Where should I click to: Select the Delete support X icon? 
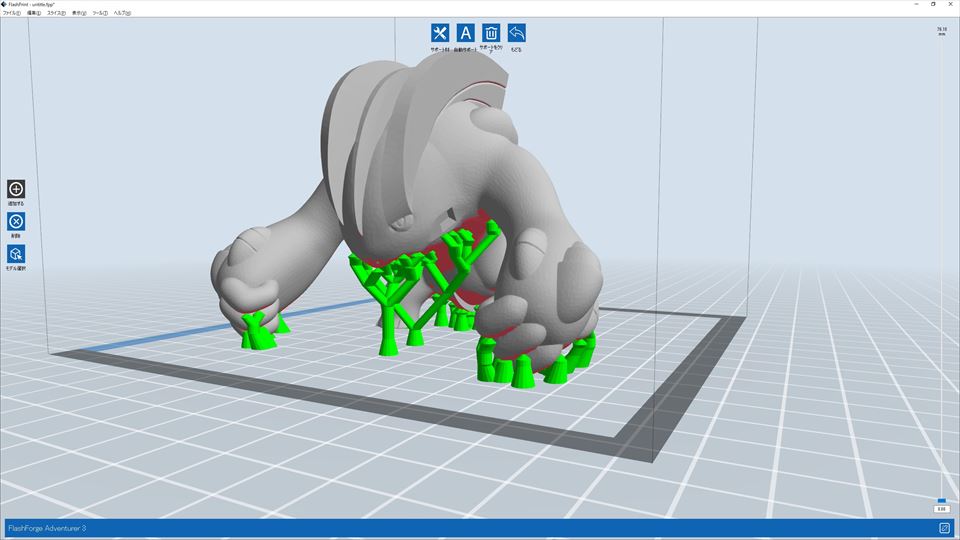point(16,221)
